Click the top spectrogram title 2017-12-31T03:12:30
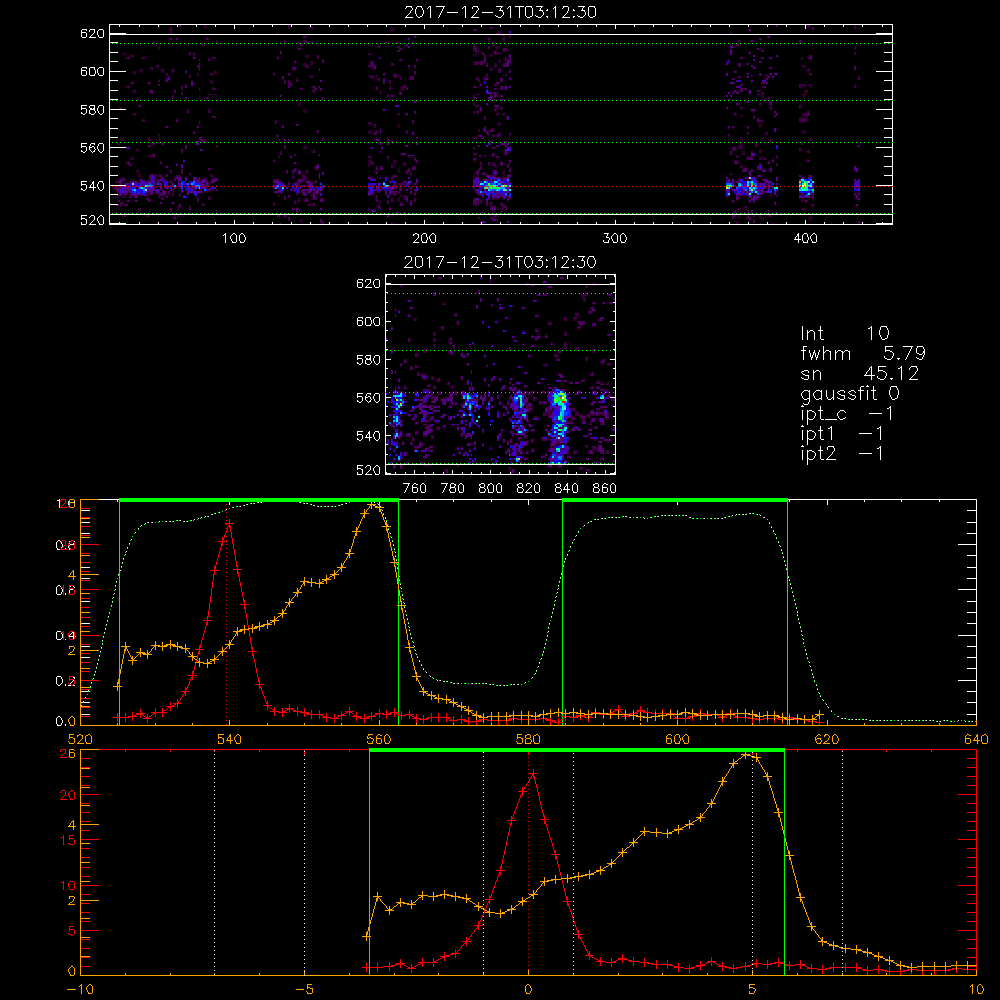 pyautogui.click(x=500, y=12)
